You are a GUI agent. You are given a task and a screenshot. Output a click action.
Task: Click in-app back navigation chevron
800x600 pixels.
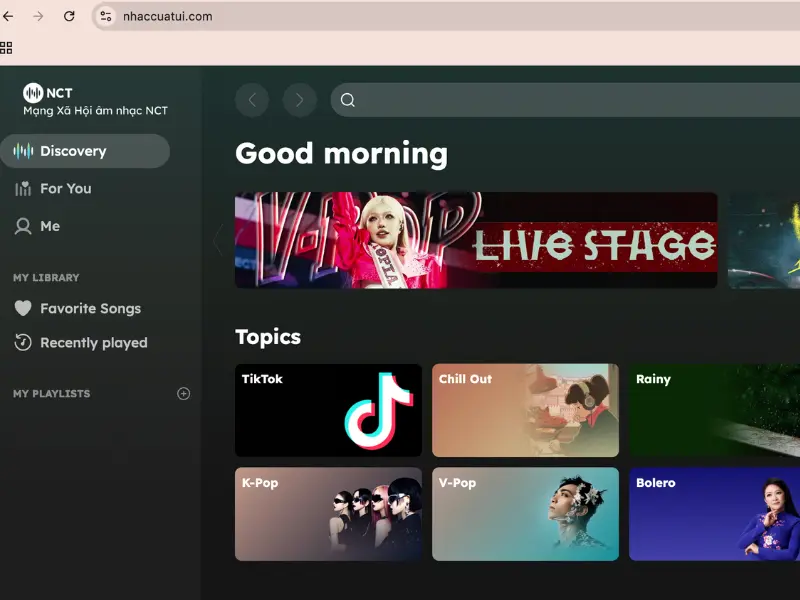(252, 100)
